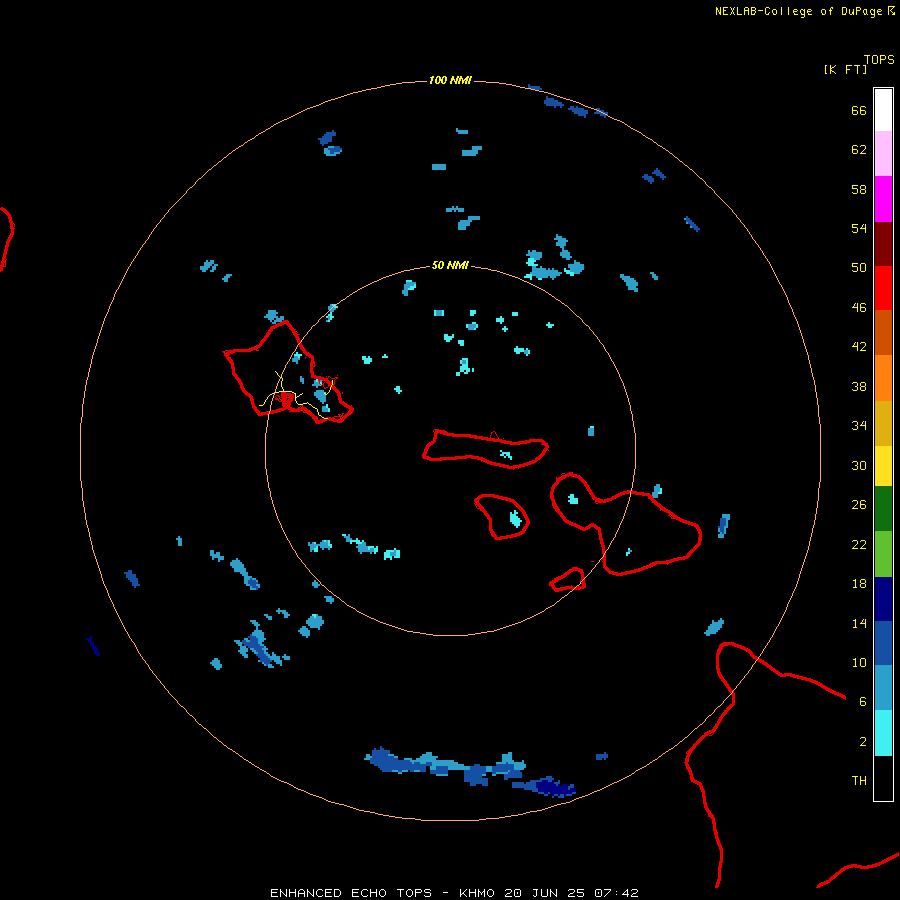Click the "18" legend value
The image size is (900, 900).
859,583
